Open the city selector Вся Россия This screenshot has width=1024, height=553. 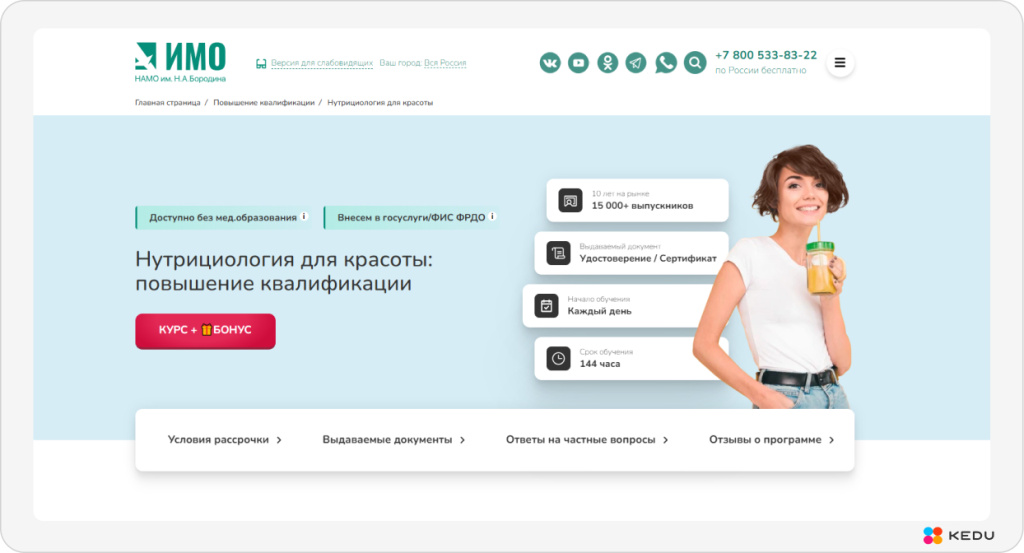[x=445, y=63]
